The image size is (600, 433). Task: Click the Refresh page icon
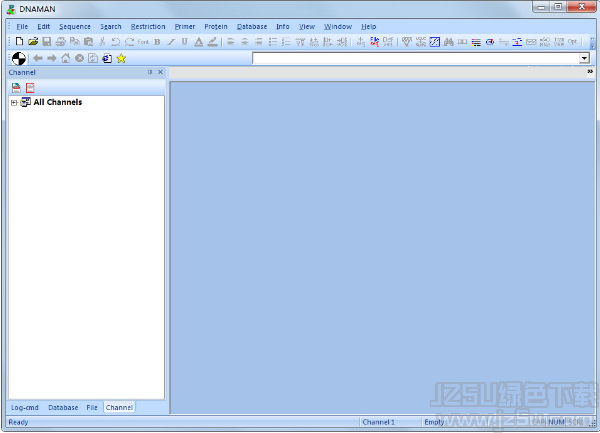point(93,58)
